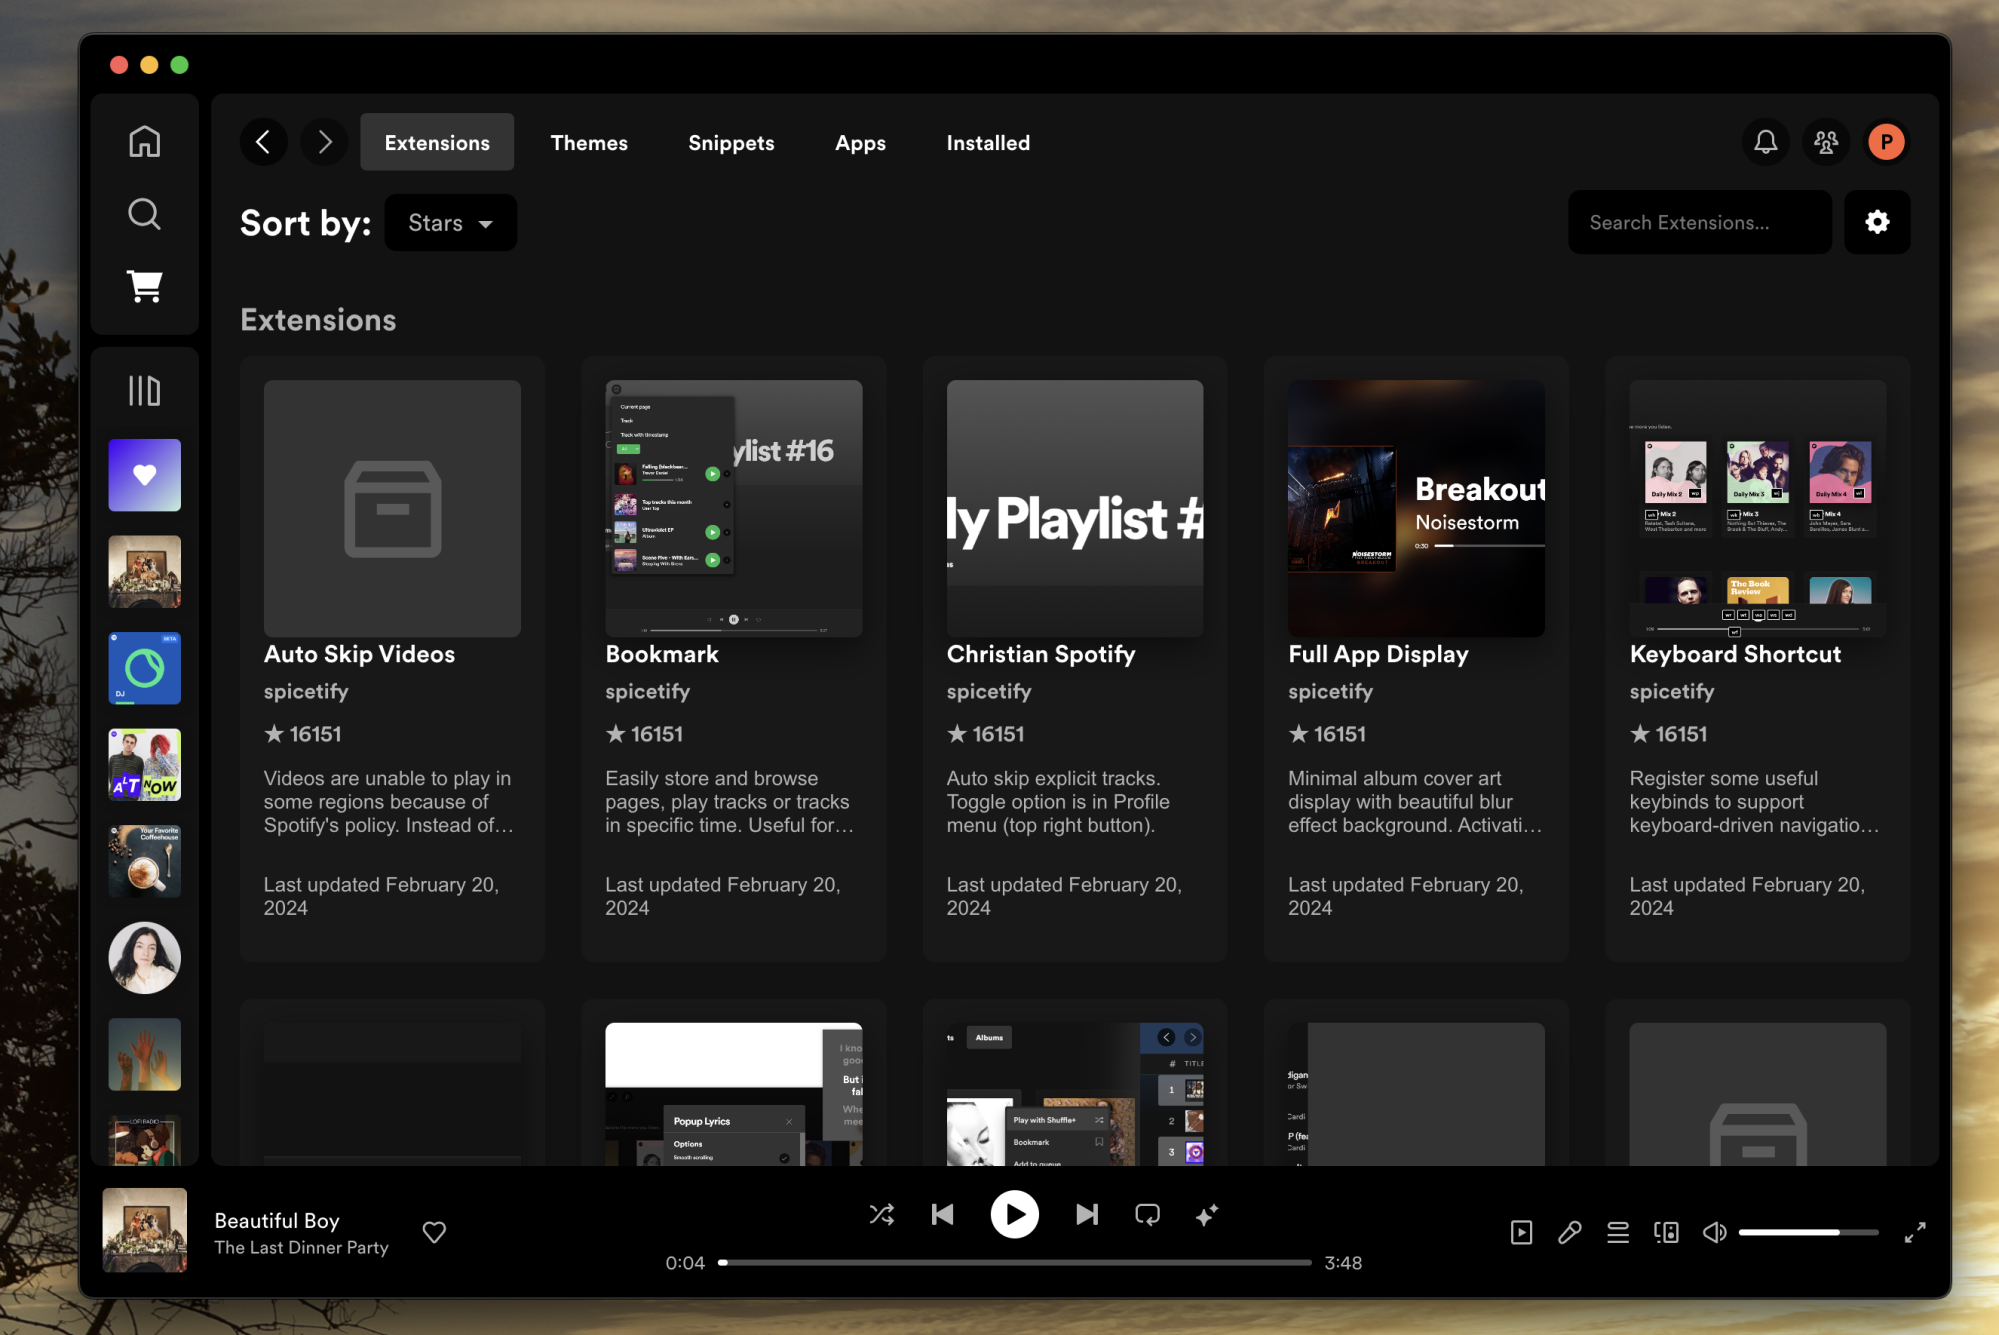
Task: Click the friends activity icon
Action: coord(1825,142)
